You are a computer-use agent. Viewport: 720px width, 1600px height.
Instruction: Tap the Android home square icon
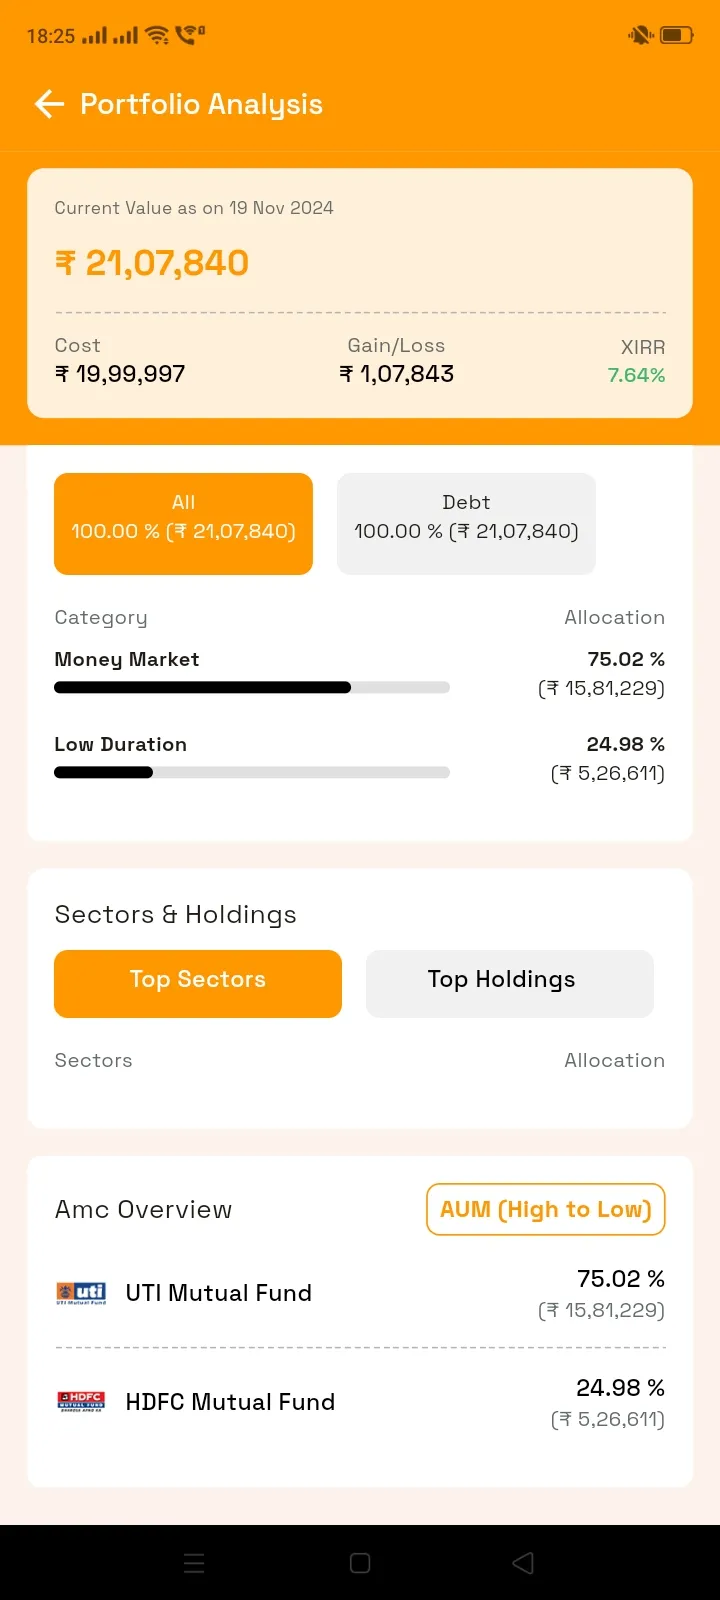(360, 1563)
